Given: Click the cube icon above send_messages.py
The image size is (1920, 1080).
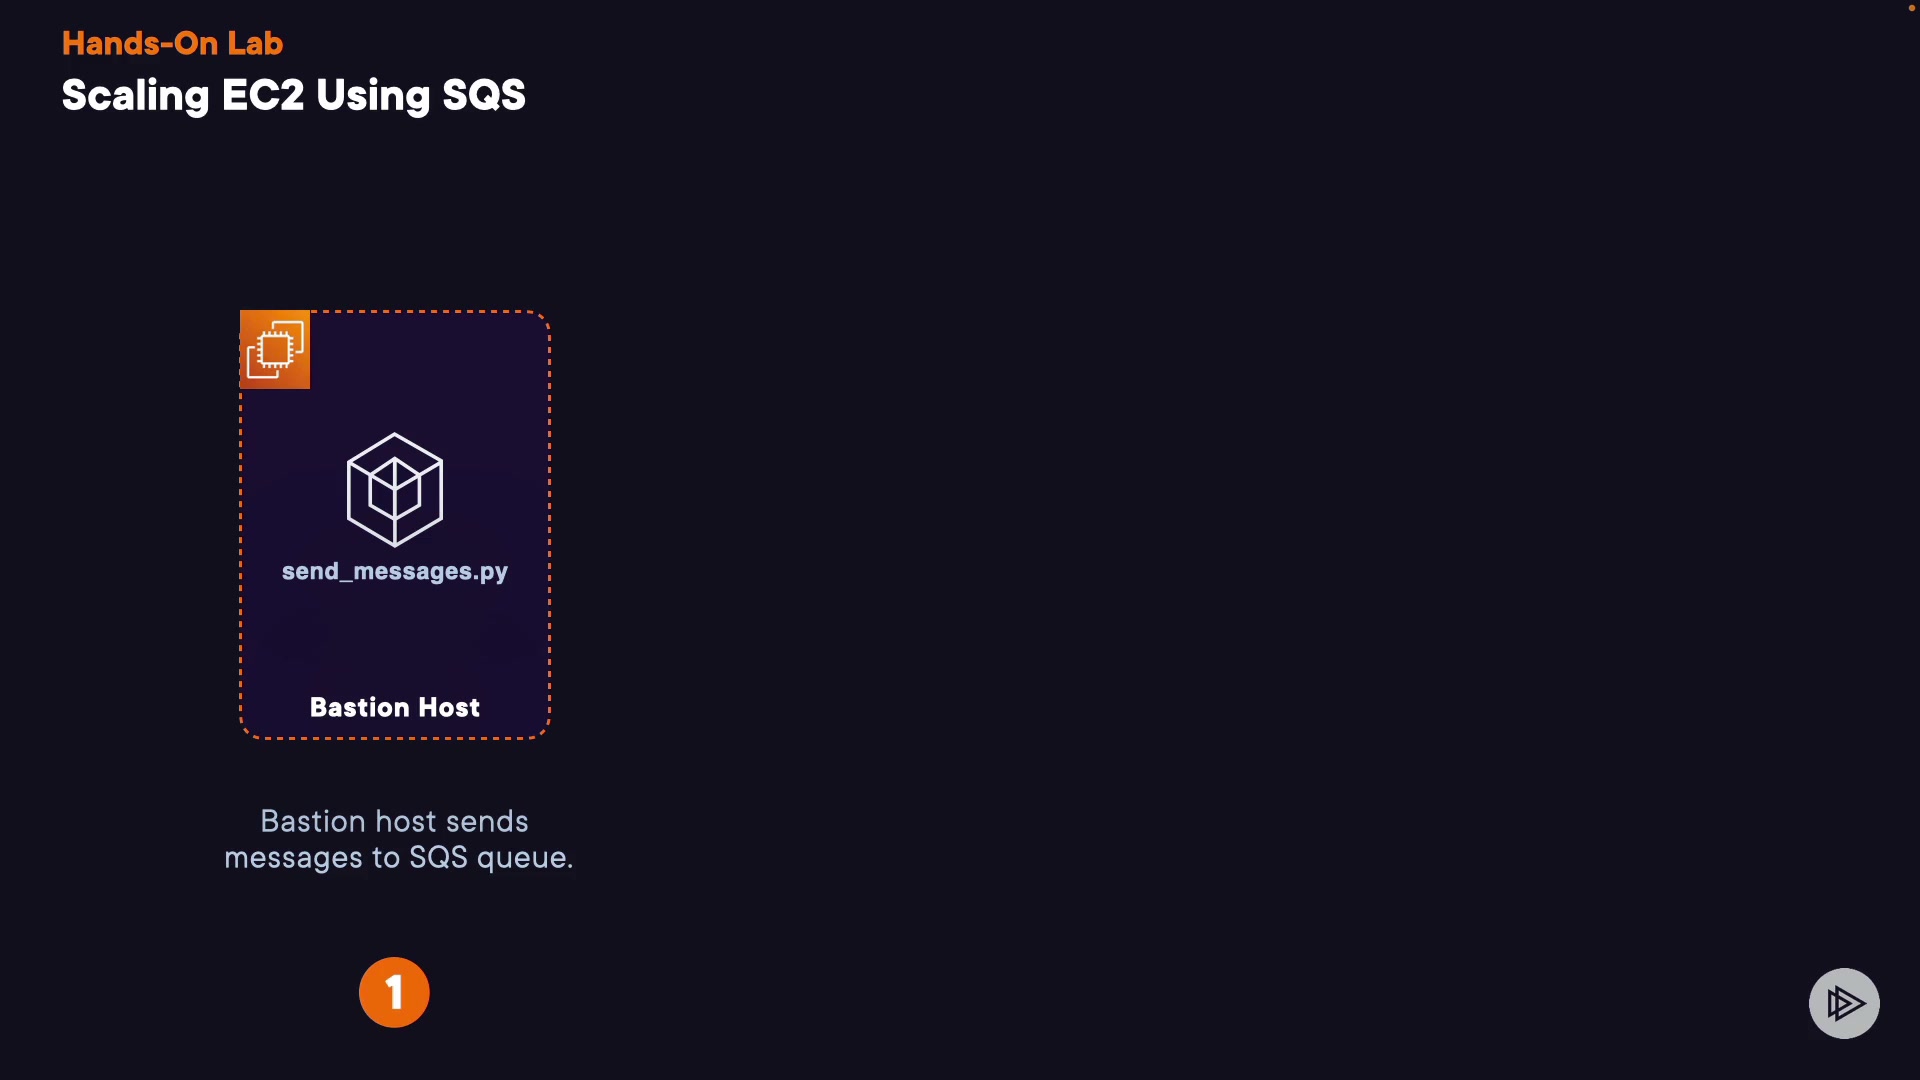Looking at the screenshot, I should pos(395,489).
